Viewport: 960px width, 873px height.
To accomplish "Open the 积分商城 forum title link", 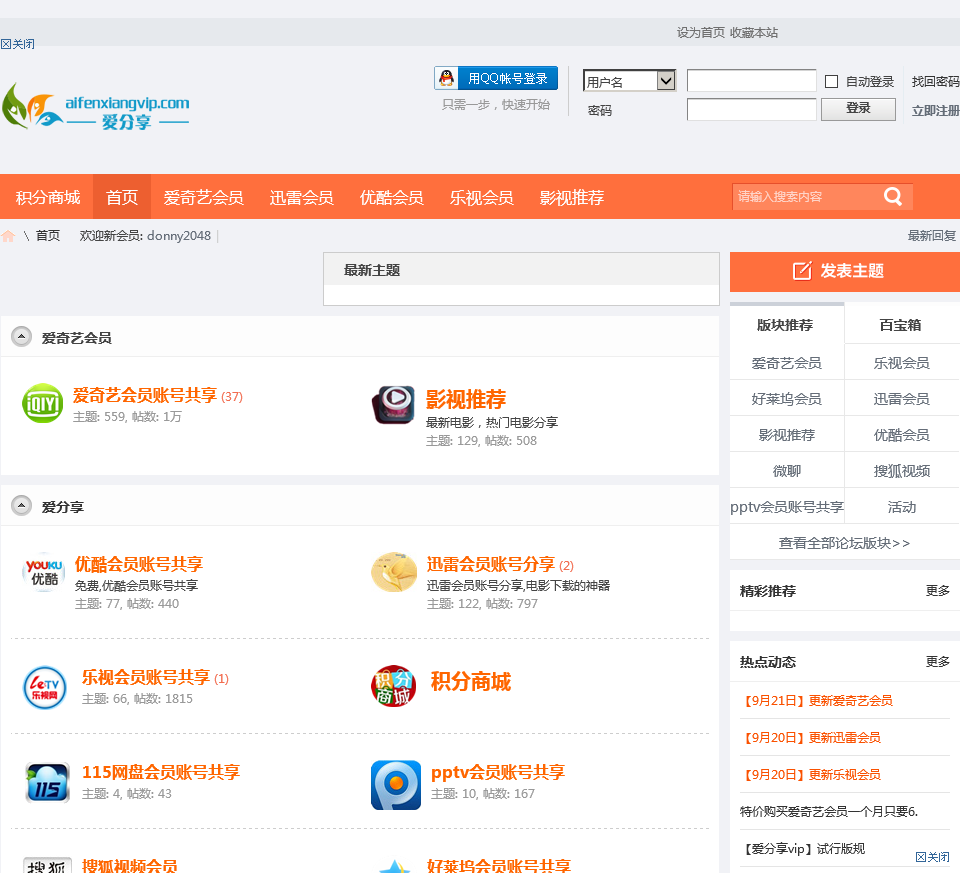I will pyautogui.click(x=471, y=681).
